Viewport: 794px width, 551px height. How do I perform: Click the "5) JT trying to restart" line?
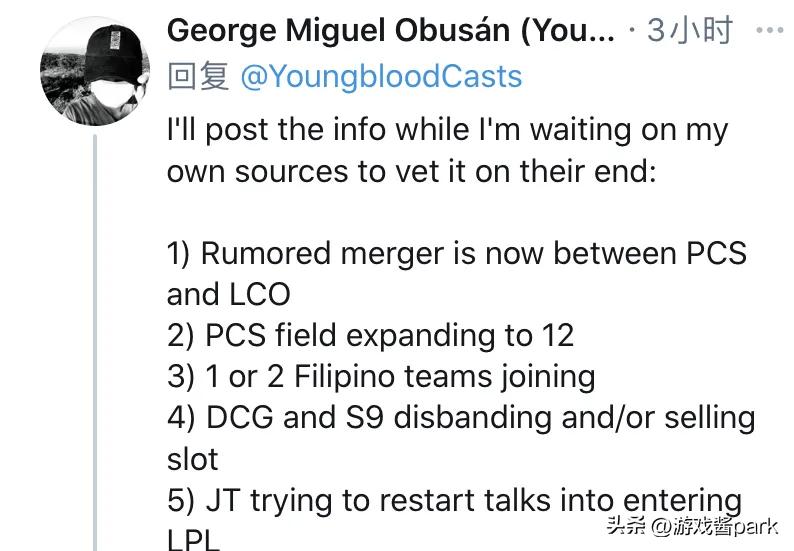point(454,499)
